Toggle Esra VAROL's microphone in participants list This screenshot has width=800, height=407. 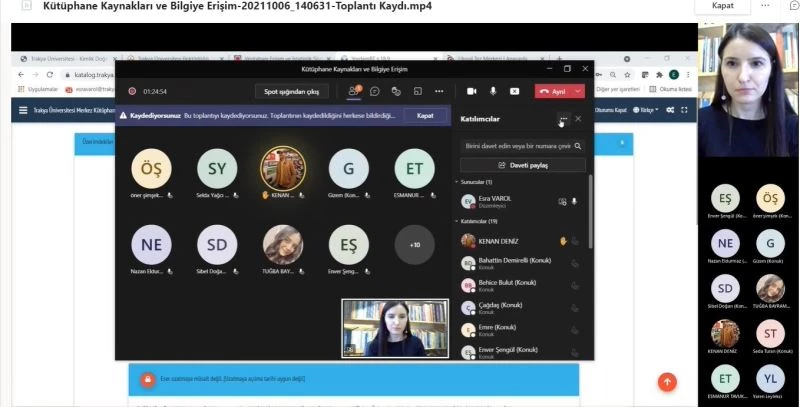point(574,201)
